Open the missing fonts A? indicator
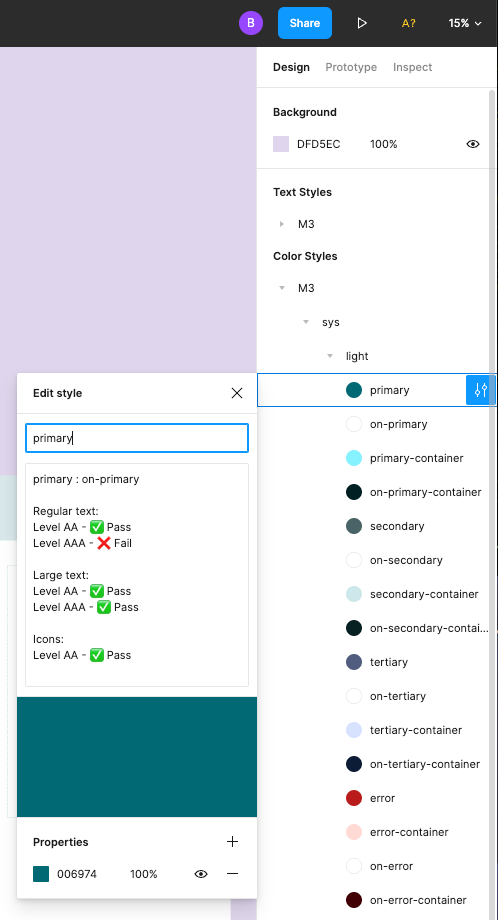 tap(408, 23)
